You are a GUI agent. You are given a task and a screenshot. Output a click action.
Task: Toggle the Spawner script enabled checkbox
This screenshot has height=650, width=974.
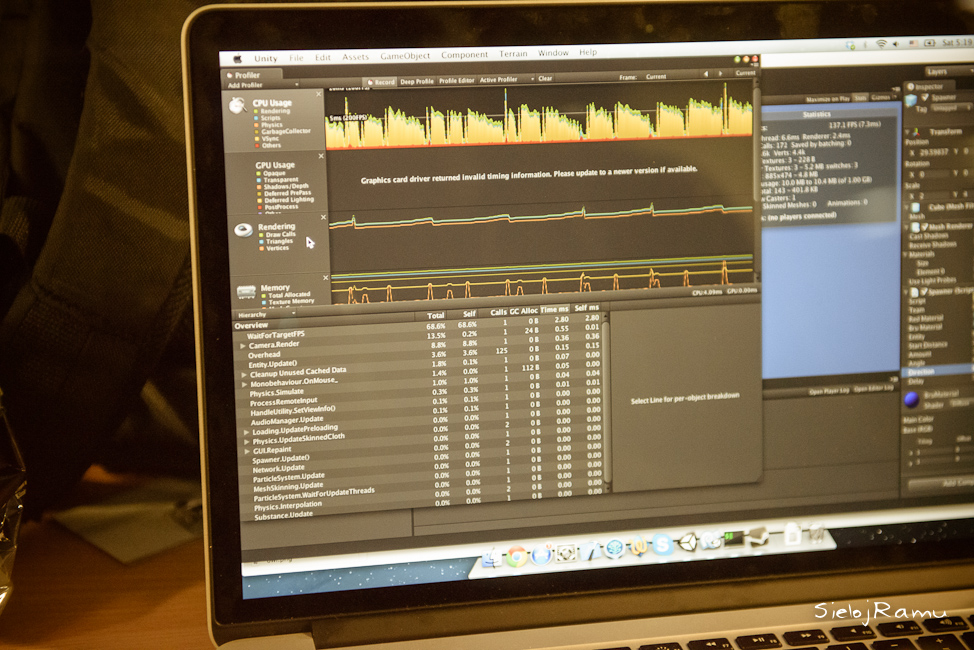(x=924, y=291)
